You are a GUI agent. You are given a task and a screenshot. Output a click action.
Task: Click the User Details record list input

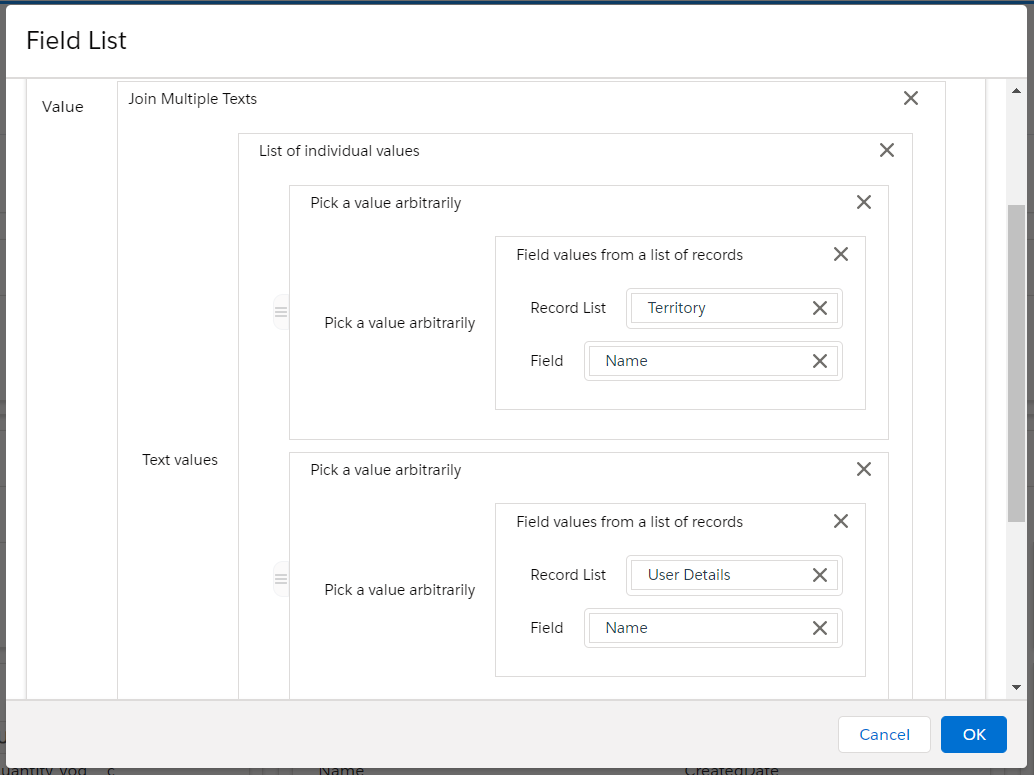[x=718, y=575]
